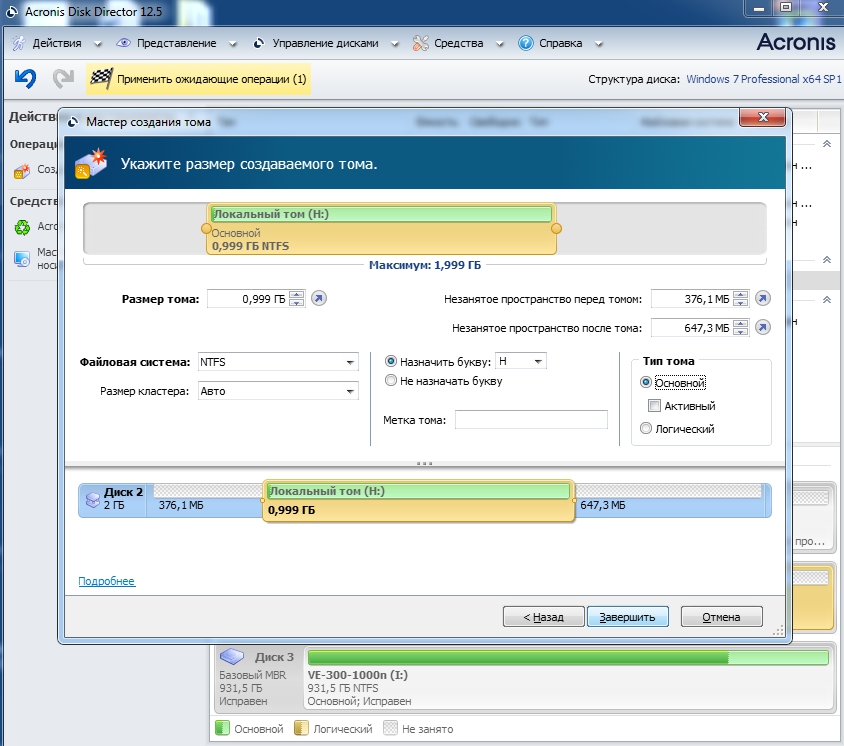Select the Логический volume type
This screenshot has height=746, width=844.
(x=646, y=428)
